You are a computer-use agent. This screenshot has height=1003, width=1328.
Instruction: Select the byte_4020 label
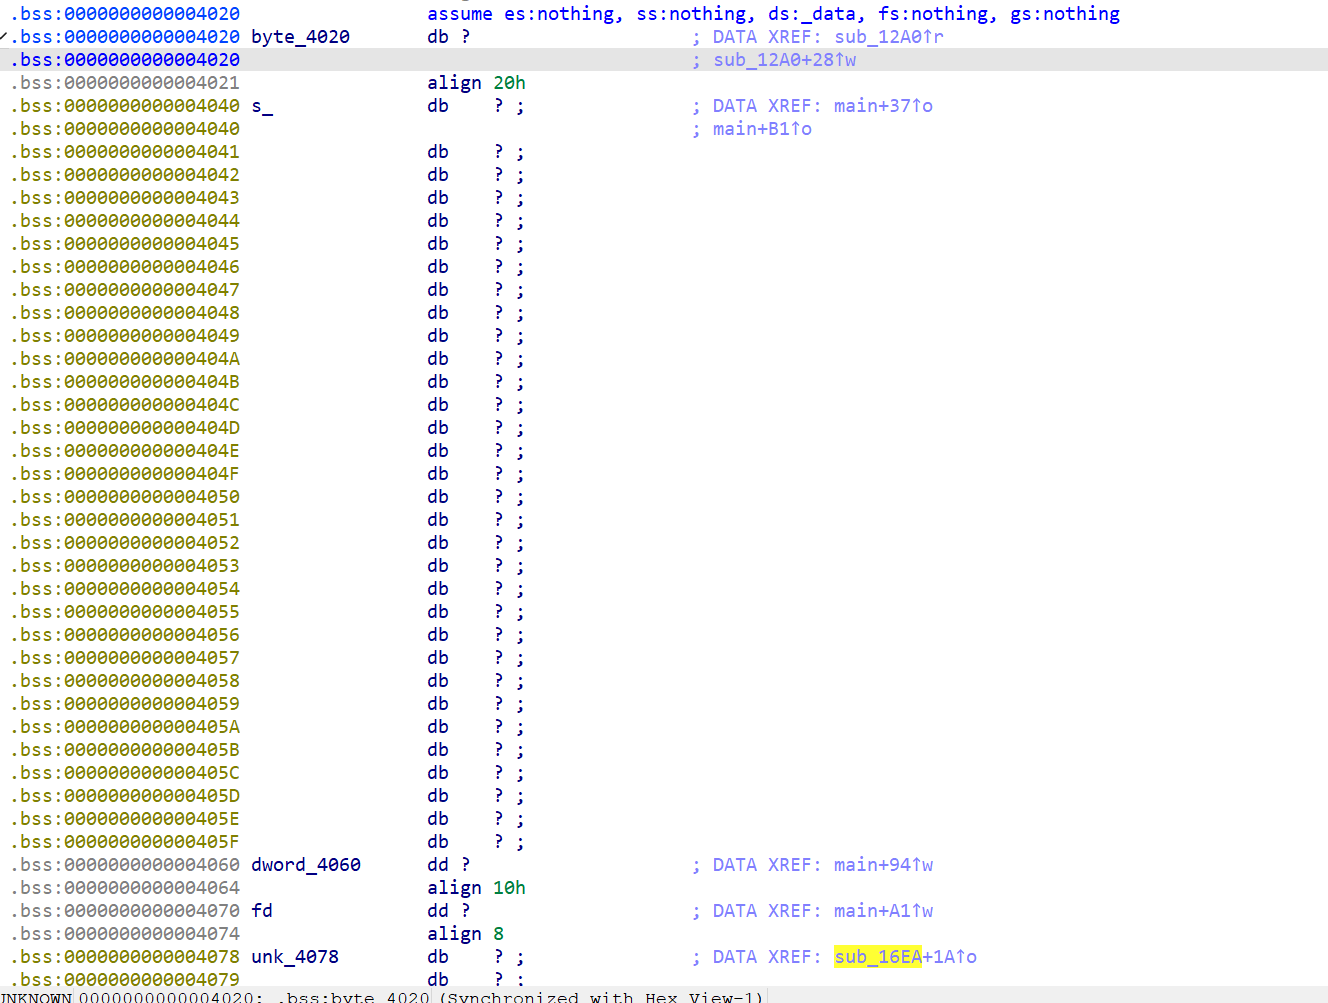300,37
